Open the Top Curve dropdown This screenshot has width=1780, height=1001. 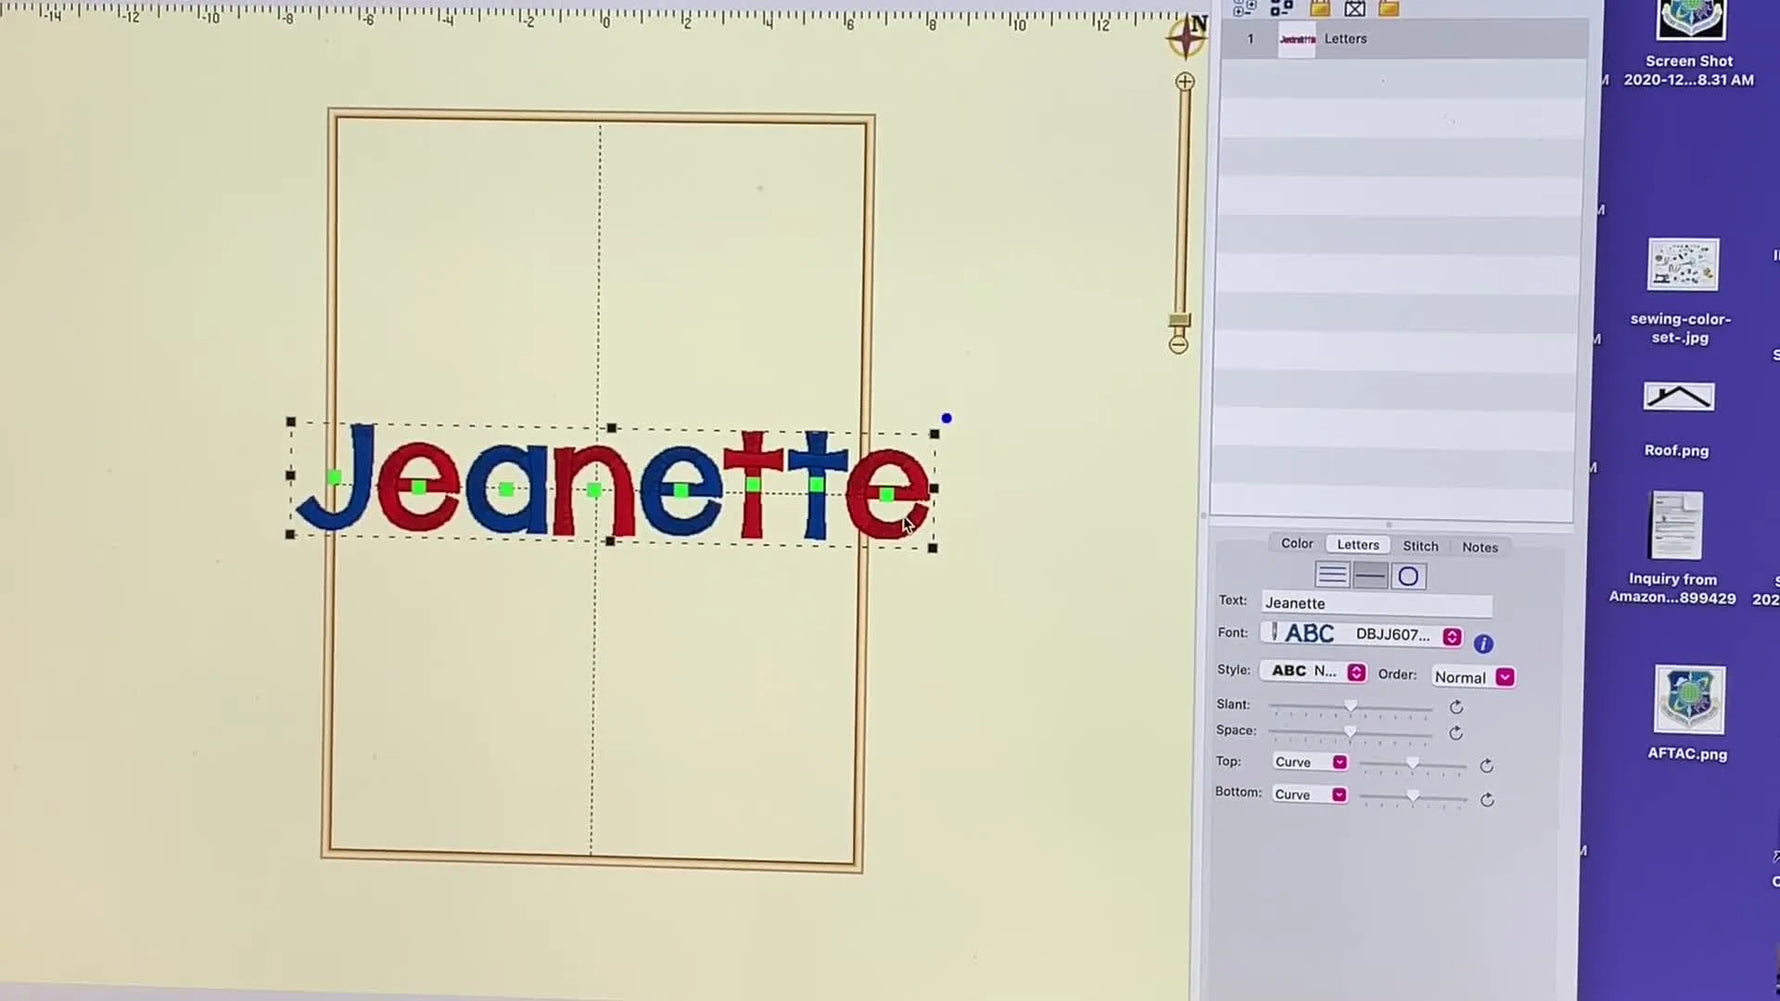[x=1309, y=762]
